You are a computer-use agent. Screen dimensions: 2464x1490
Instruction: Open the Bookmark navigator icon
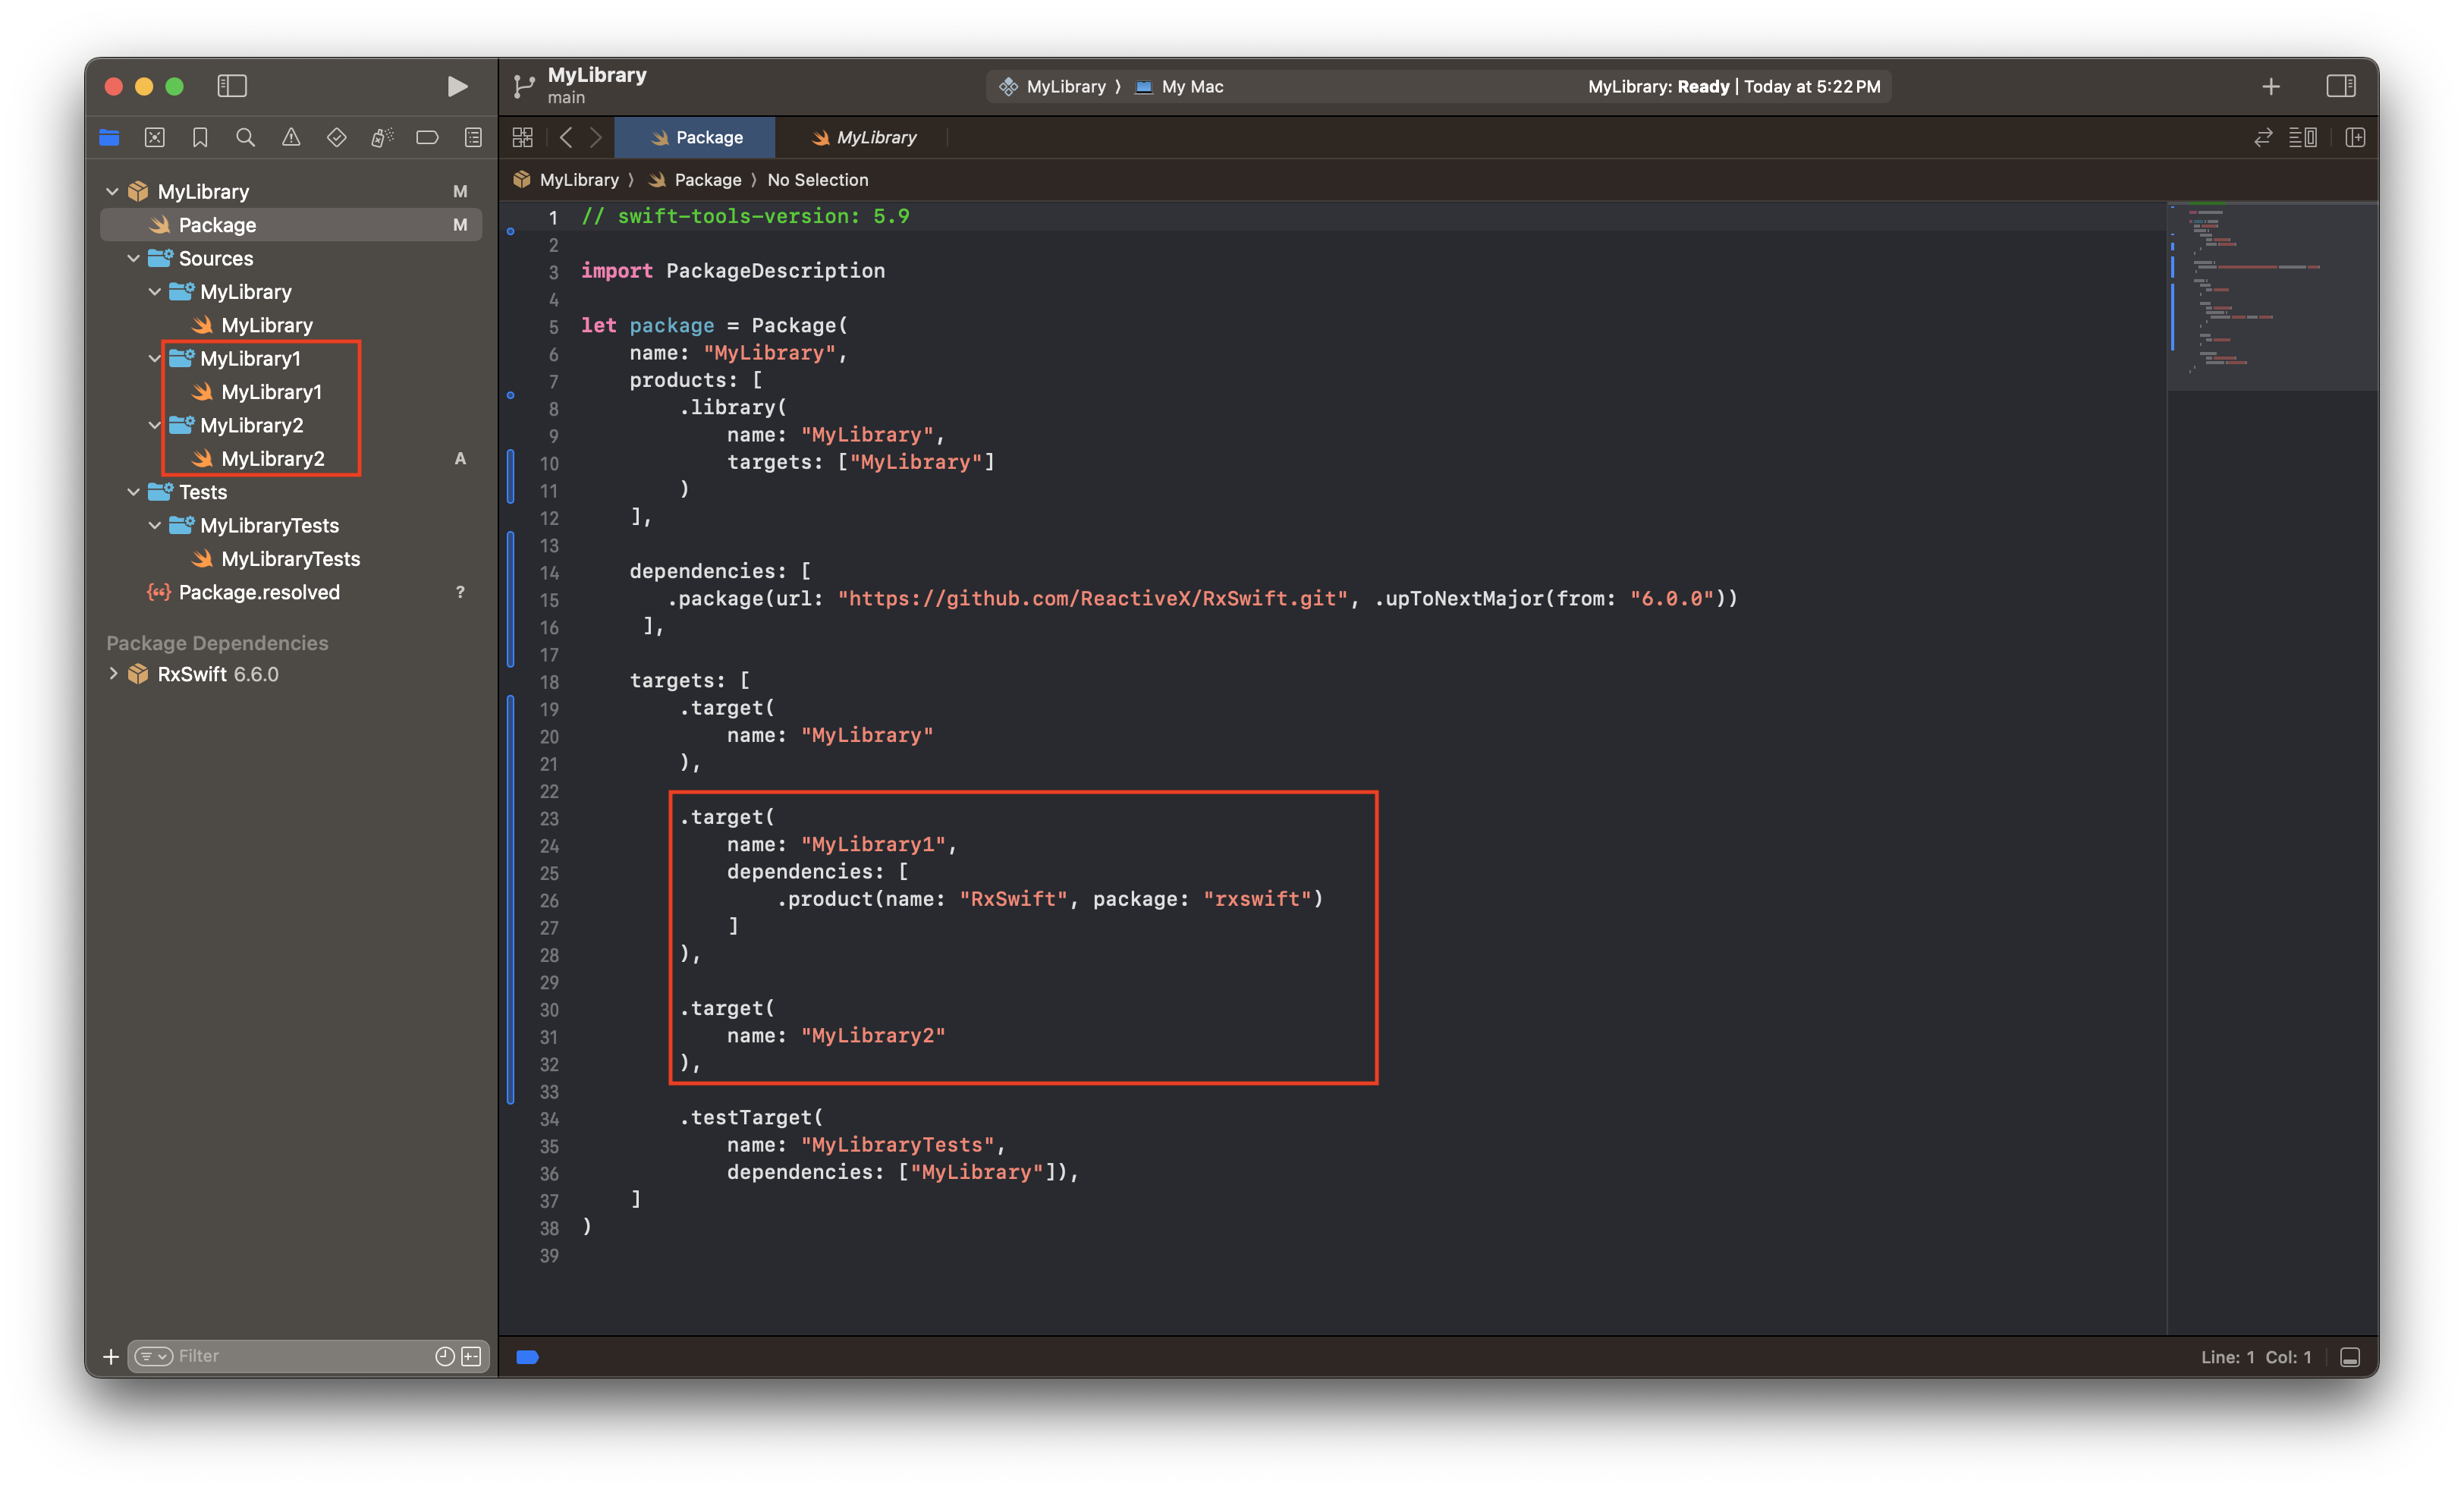point(200,137)
